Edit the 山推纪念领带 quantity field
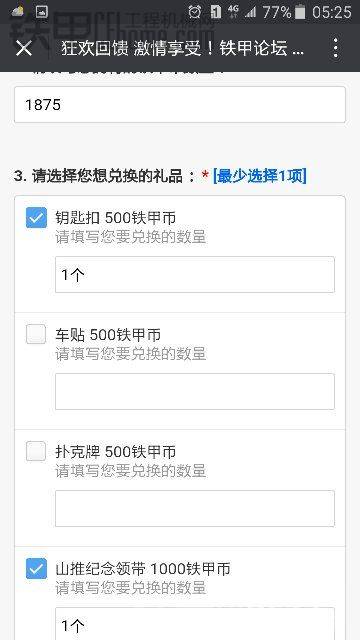 tap(195, 624)
